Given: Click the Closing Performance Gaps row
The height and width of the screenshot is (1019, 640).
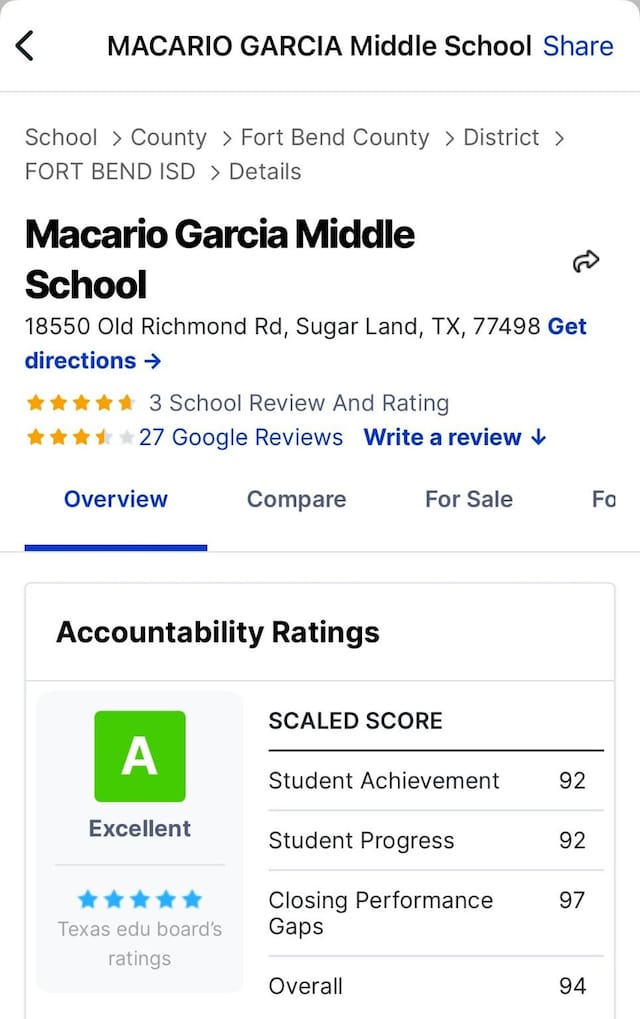Looking at the screenshot, I should pos(436,913).
